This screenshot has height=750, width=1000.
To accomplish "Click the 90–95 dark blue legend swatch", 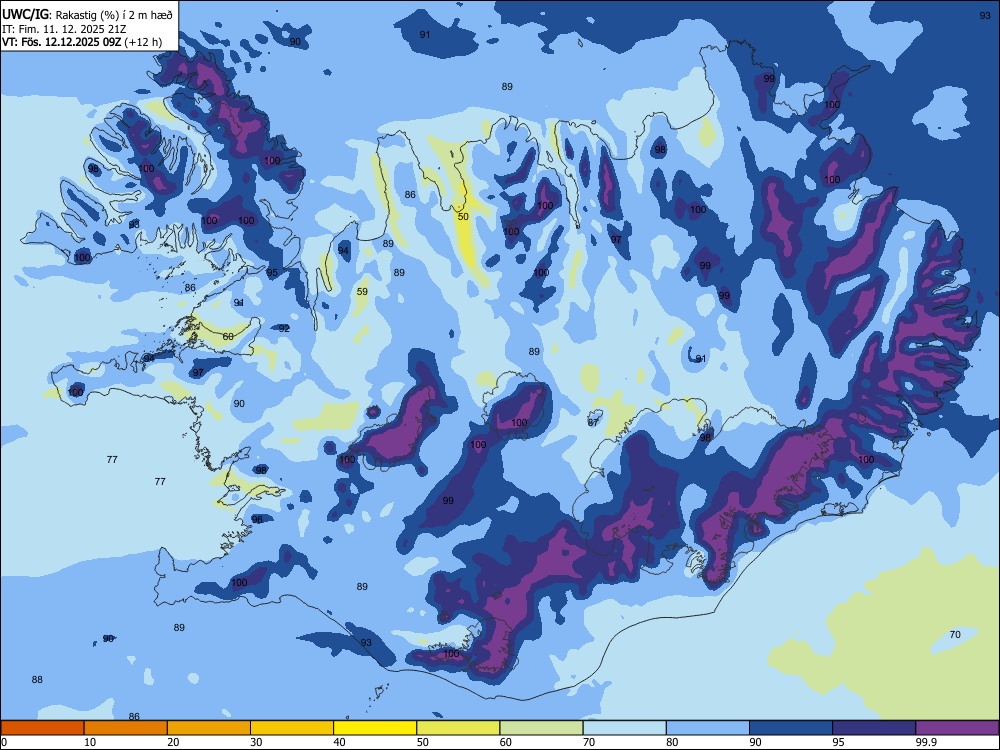I will [791, 728].
